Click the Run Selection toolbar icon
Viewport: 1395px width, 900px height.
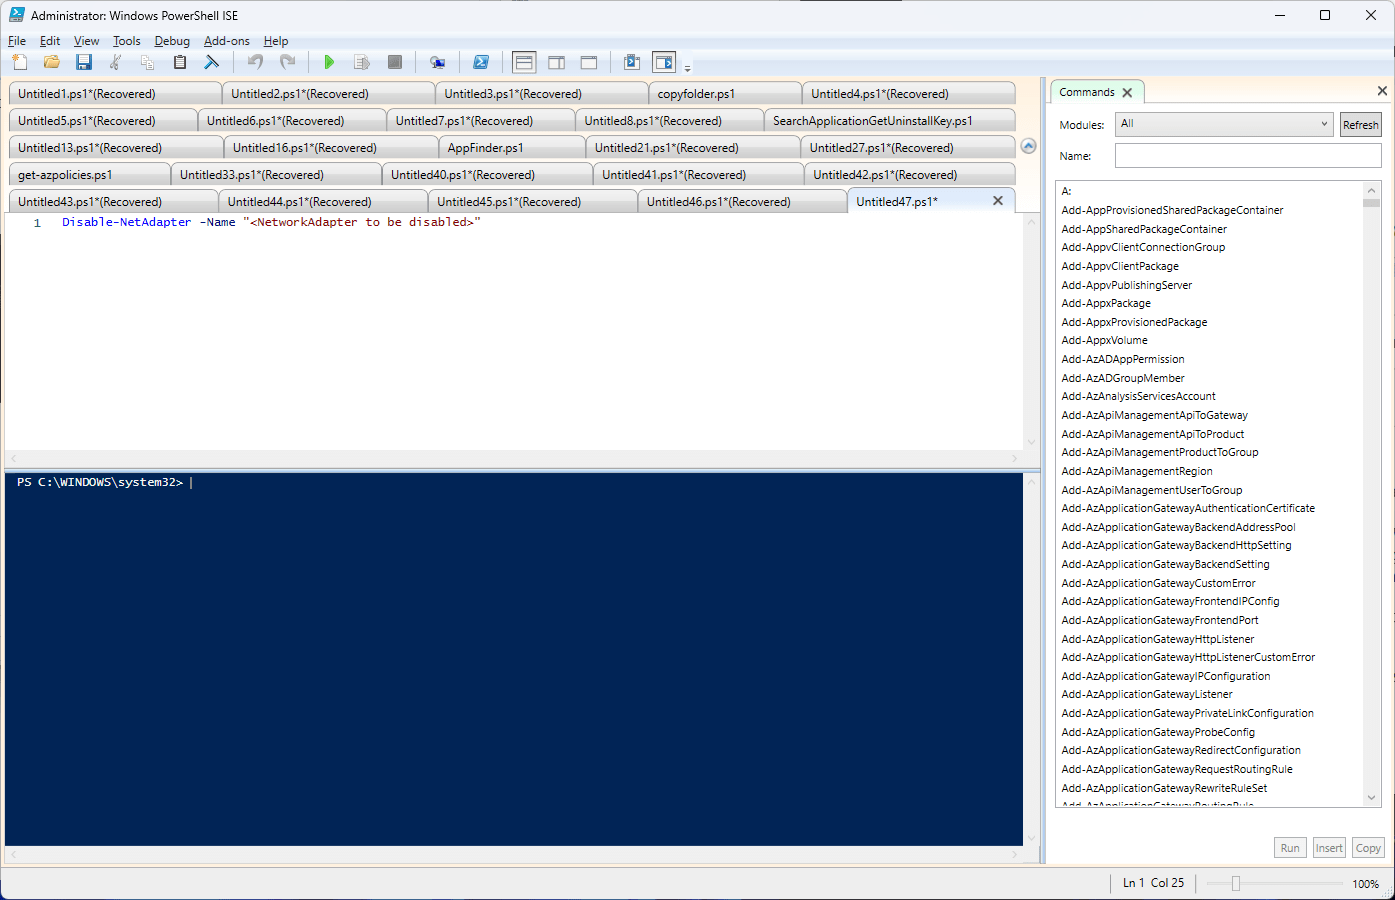361,62
